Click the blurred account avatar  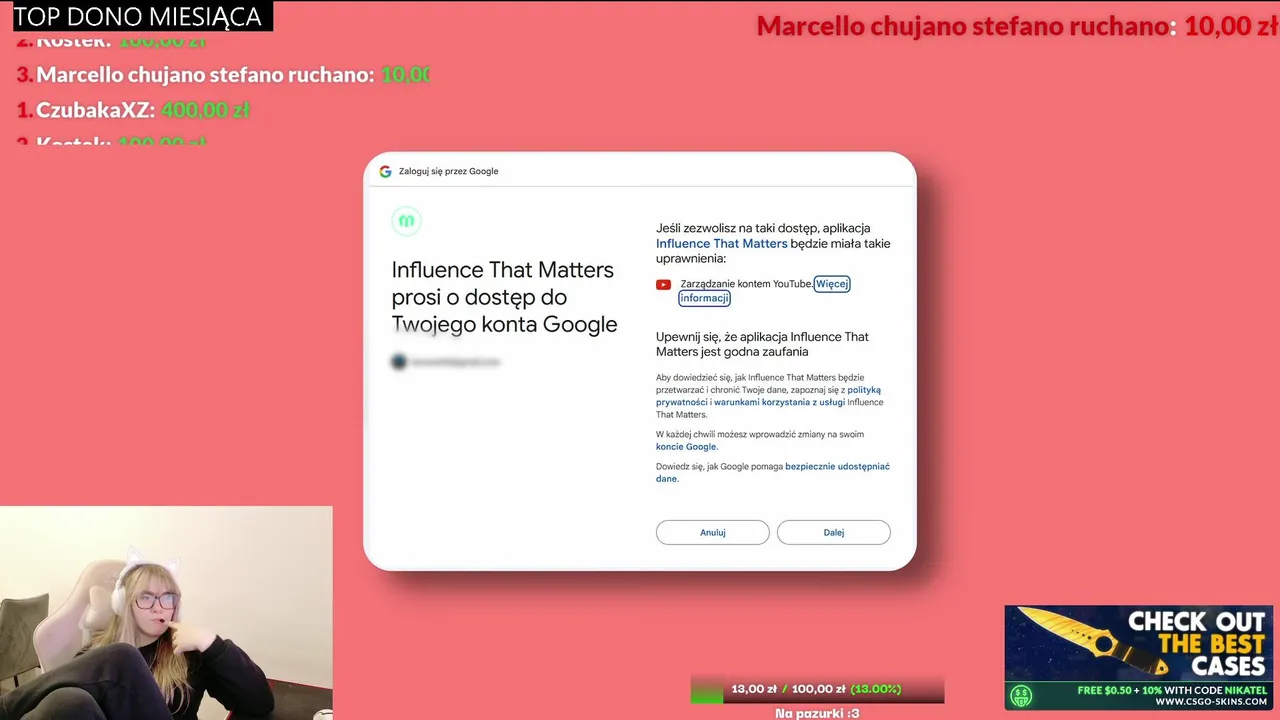[x=399, y=362]
